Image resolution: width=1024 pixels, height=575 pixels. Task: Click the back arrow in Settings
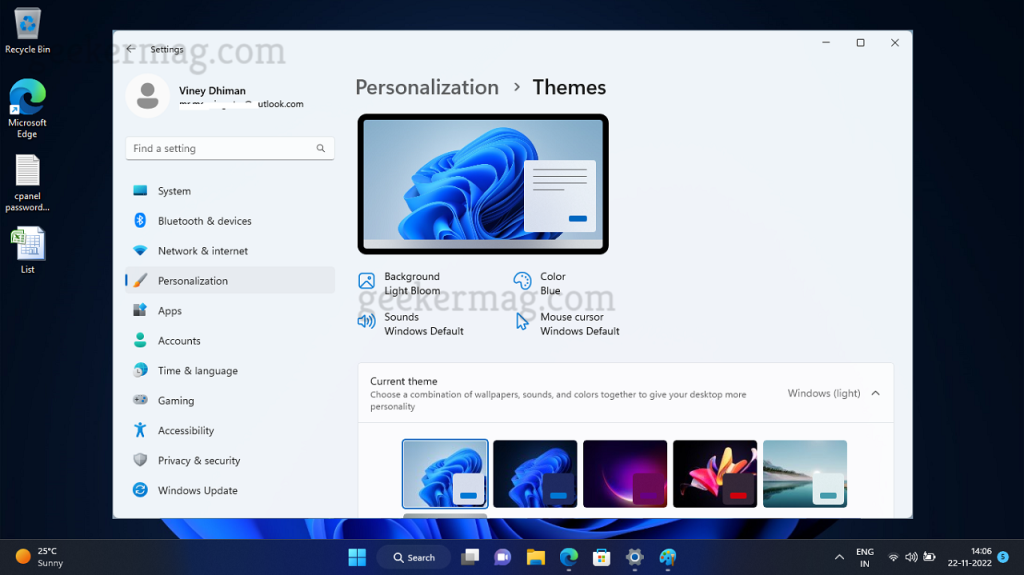131,49
